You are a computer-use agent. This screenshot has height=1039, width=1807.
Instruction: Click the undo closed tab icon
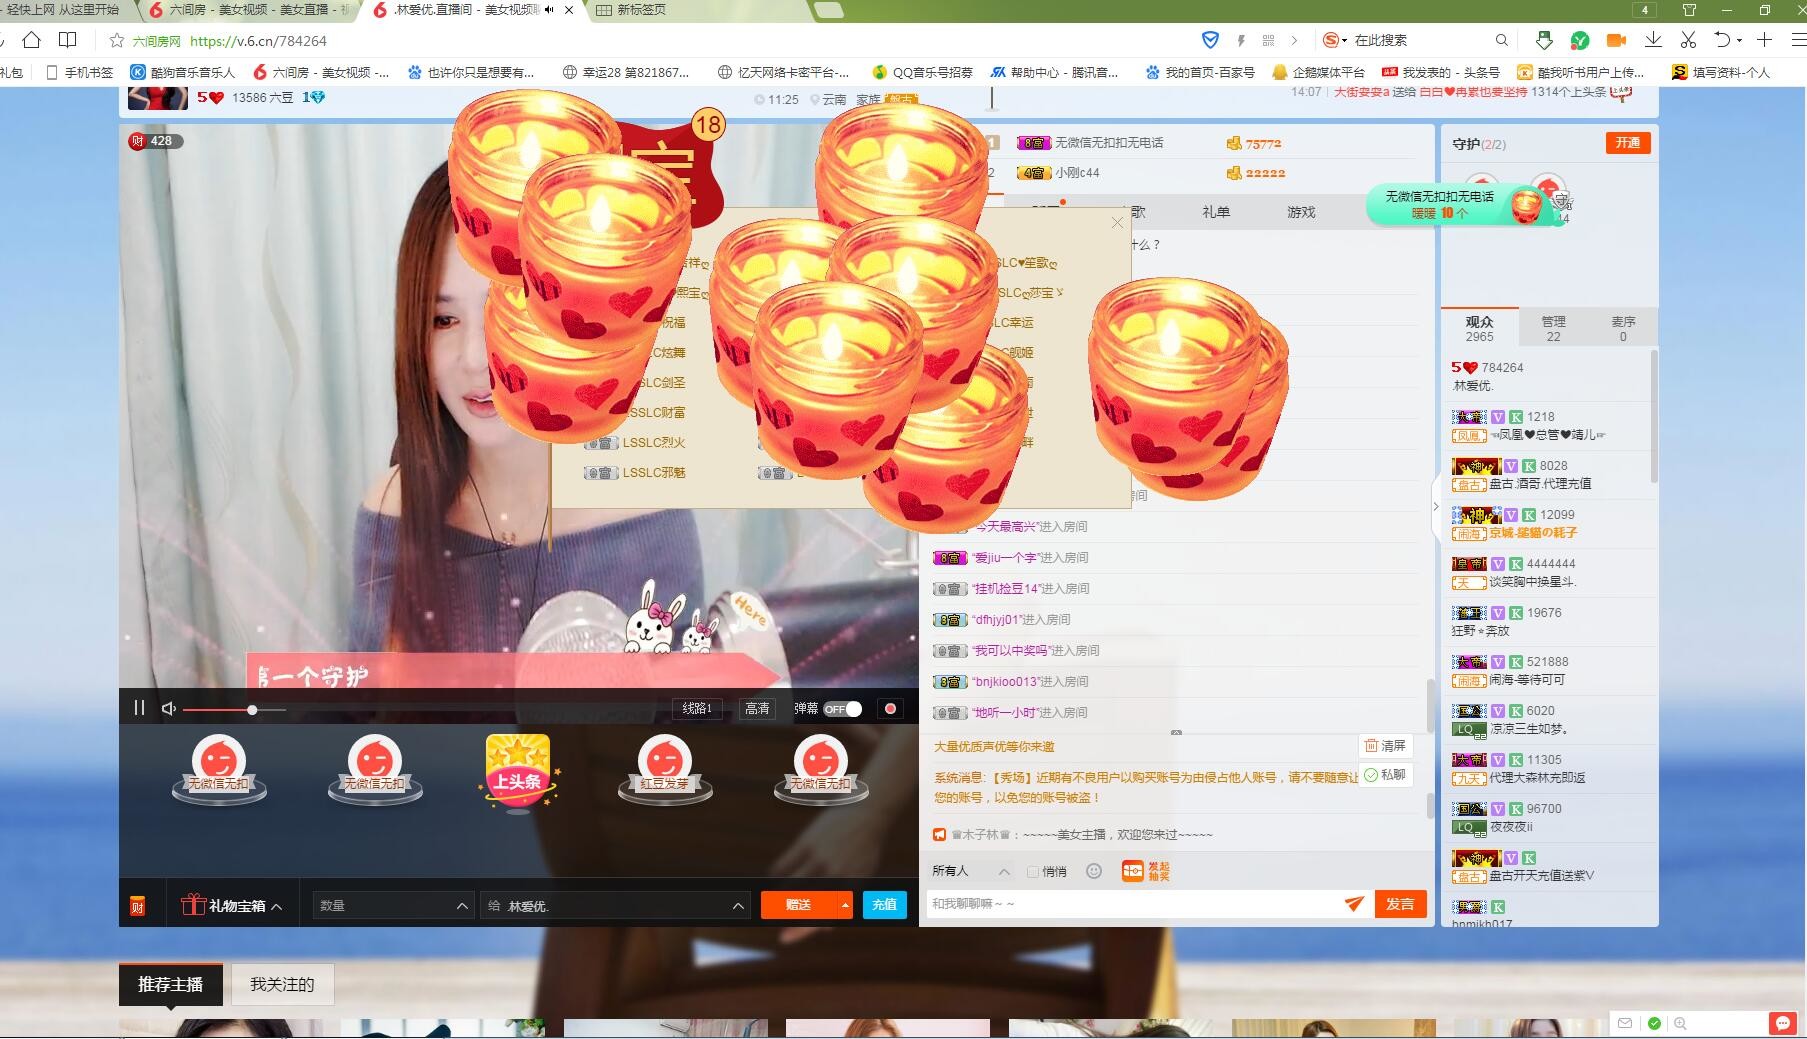pyautogui.click(x=1722, y=40)
